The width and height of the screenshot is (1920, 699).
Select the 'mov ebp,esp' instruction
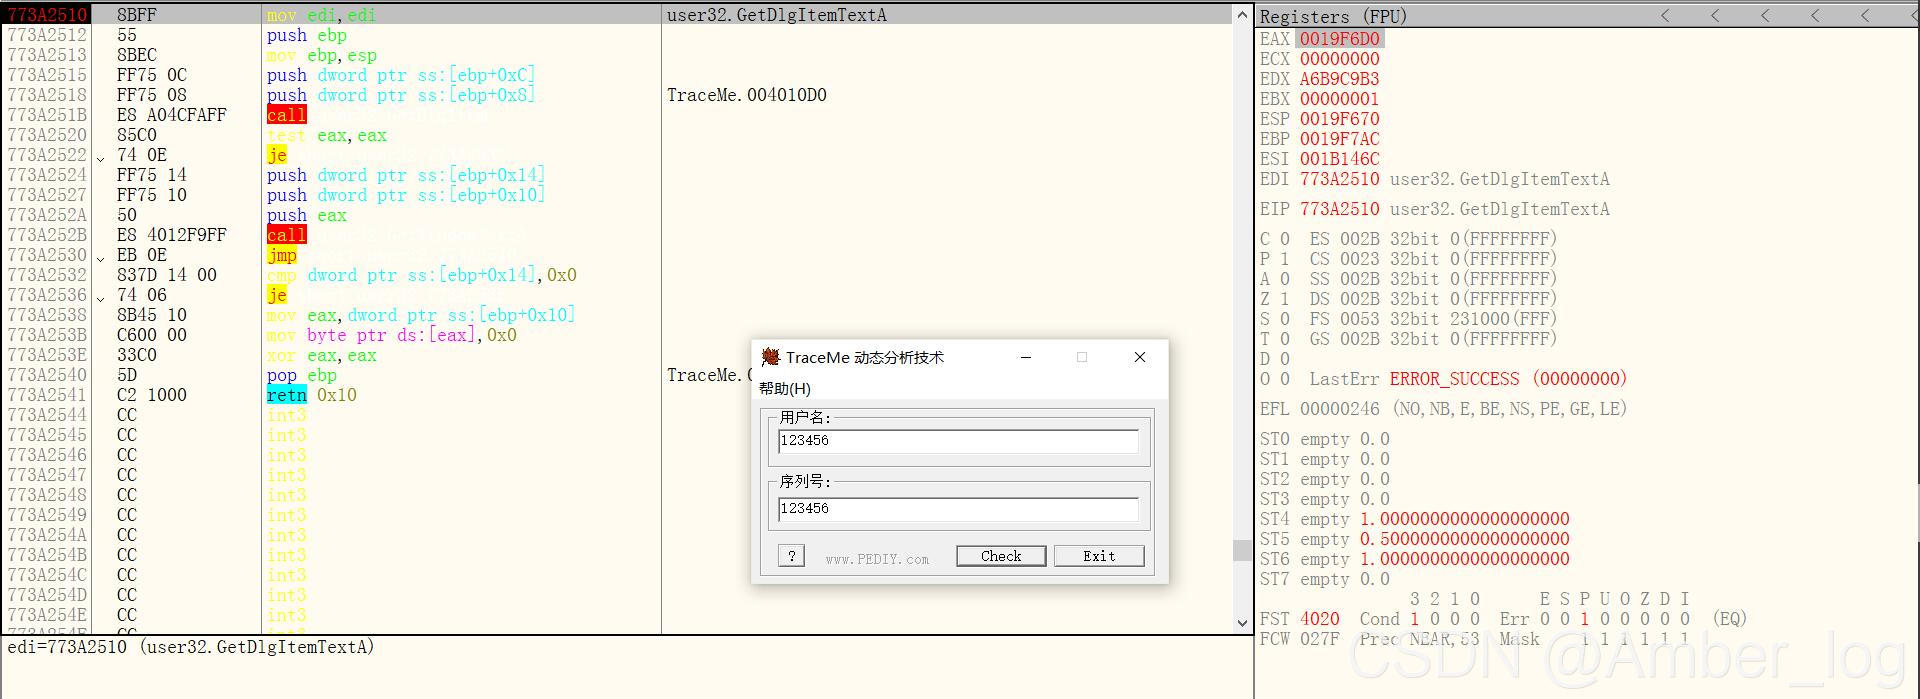[322, 55]
